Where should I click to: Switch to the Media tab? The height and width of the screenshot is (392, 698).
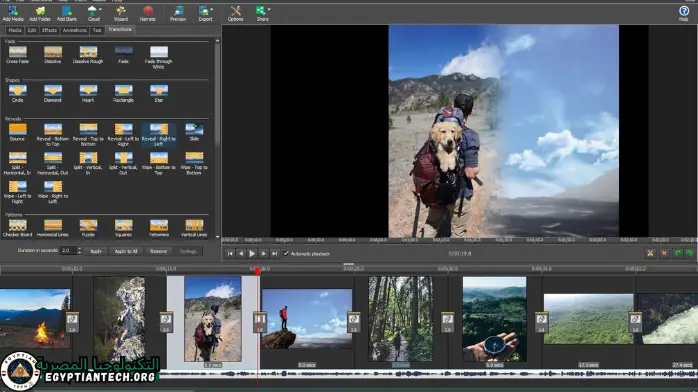(15, 30)
